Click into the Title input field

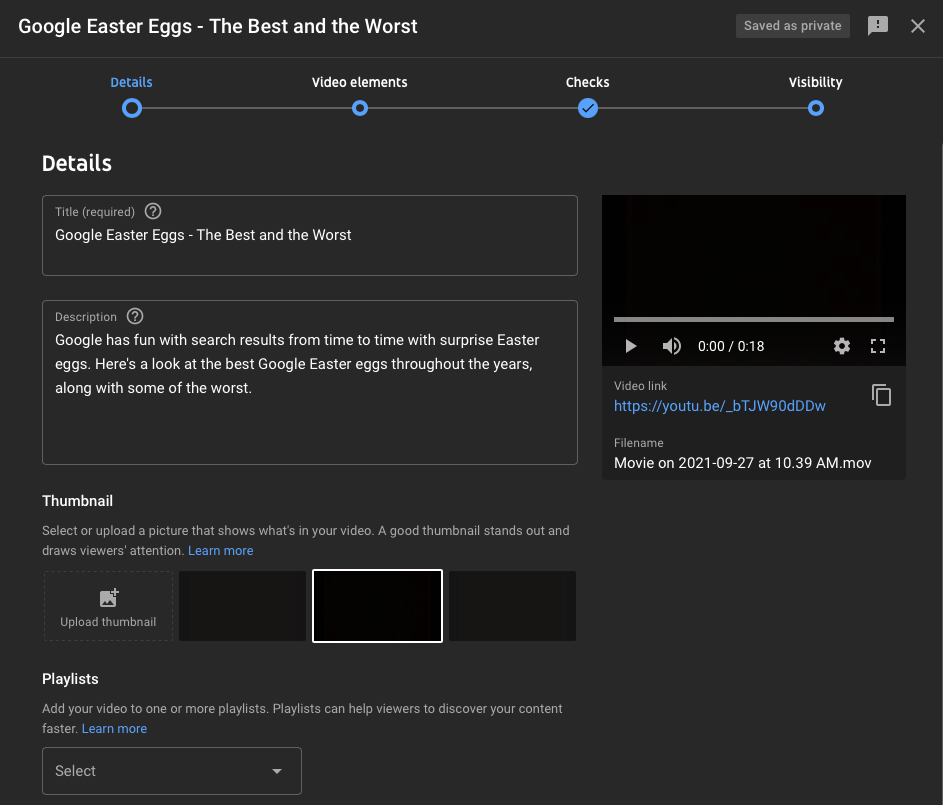[x=310, y=236]
